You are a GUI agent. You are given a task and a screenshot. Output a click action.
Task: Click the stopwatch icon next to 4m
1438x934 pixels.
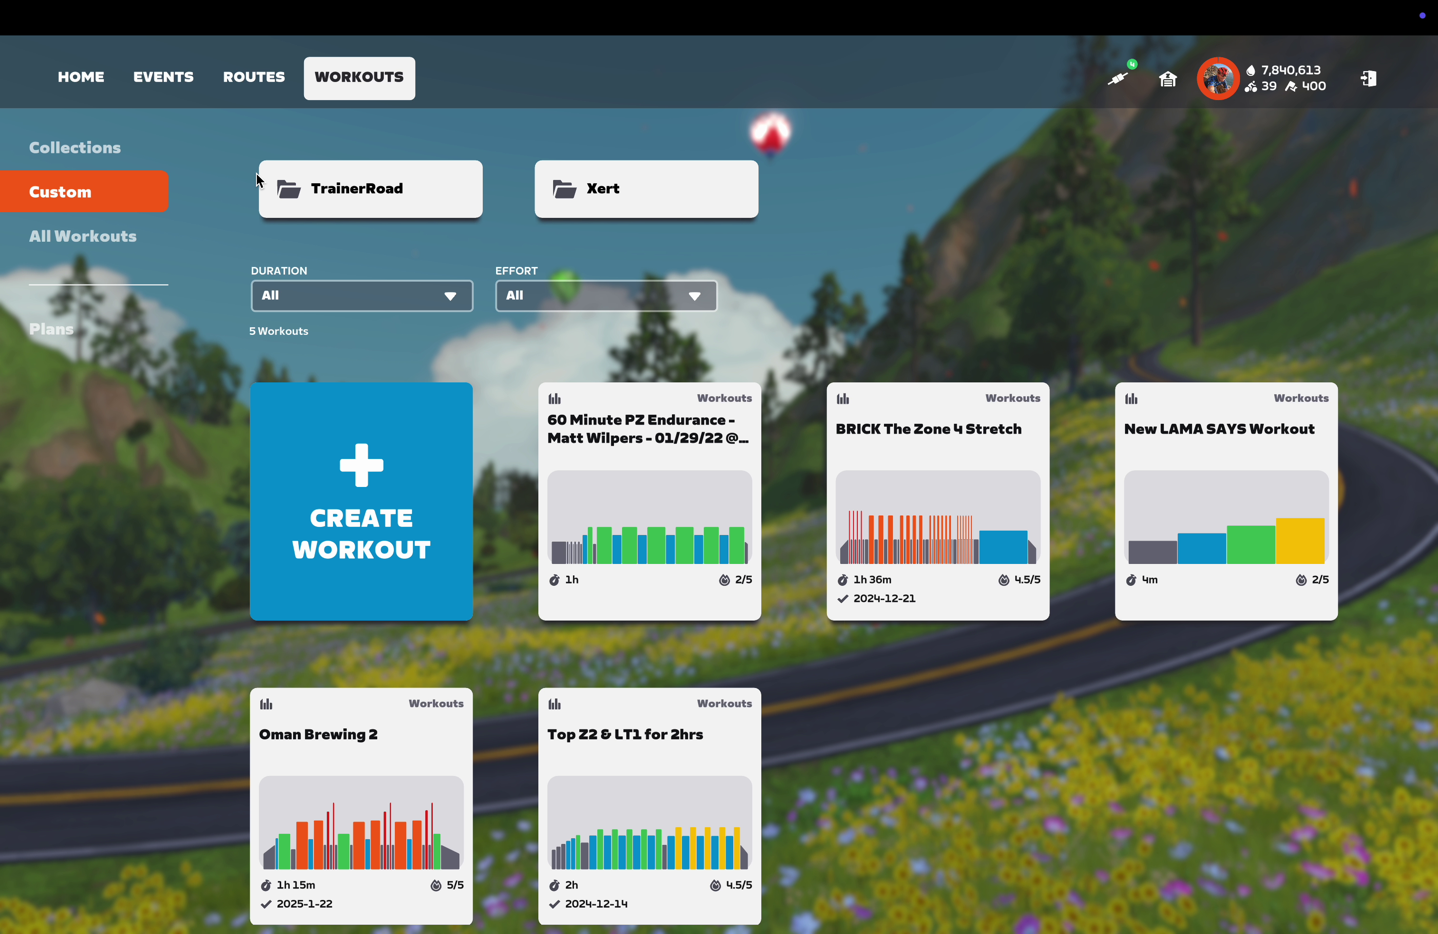click(x=1131, y=580)
